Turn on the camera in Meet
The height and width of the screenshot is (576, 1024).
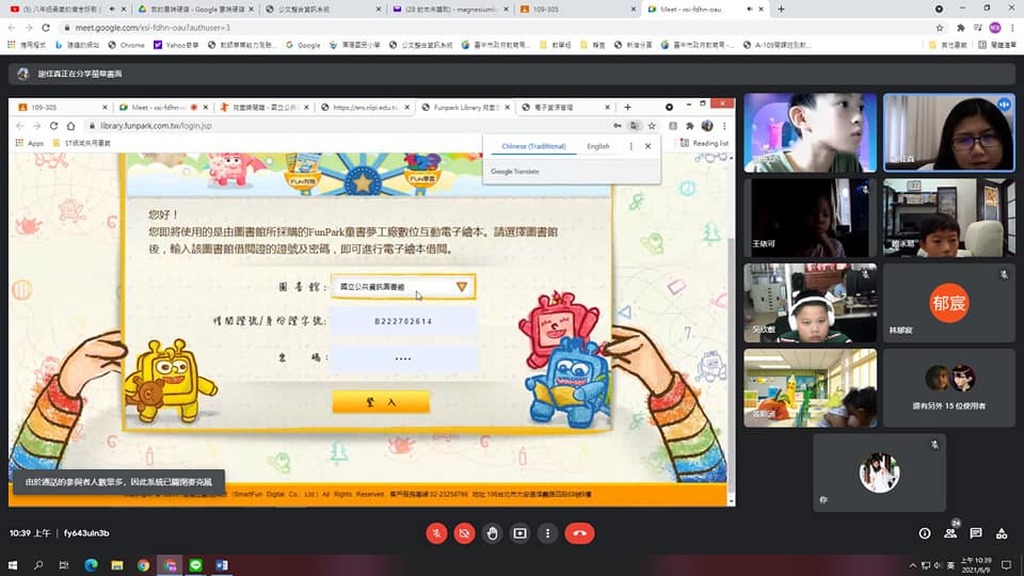coord(464,534)
